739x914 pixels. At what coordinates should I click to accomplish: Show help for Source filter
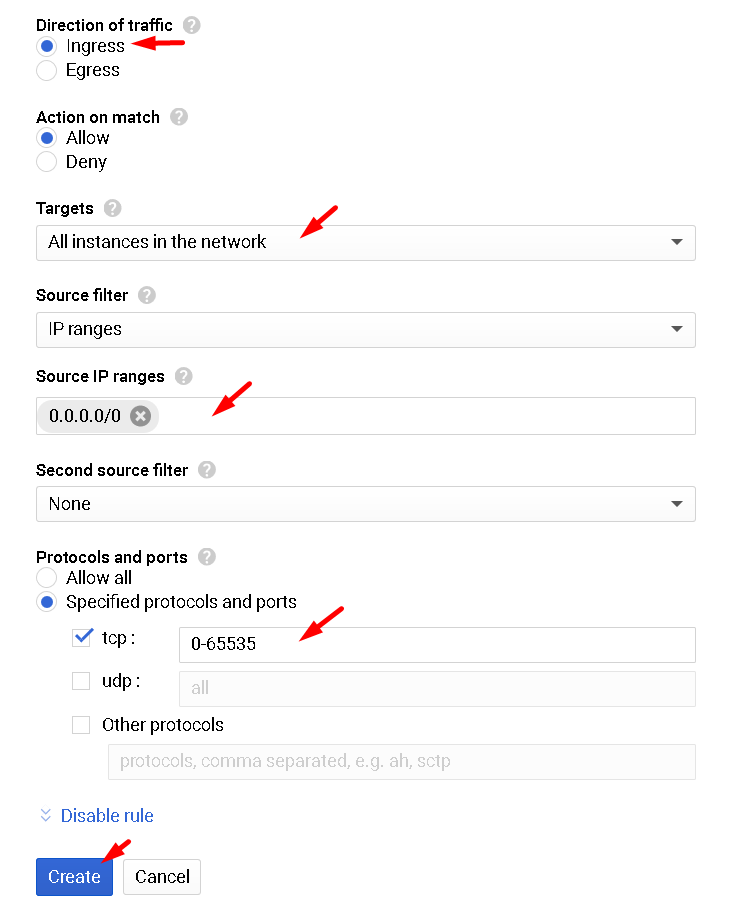(x=147, y=295)
